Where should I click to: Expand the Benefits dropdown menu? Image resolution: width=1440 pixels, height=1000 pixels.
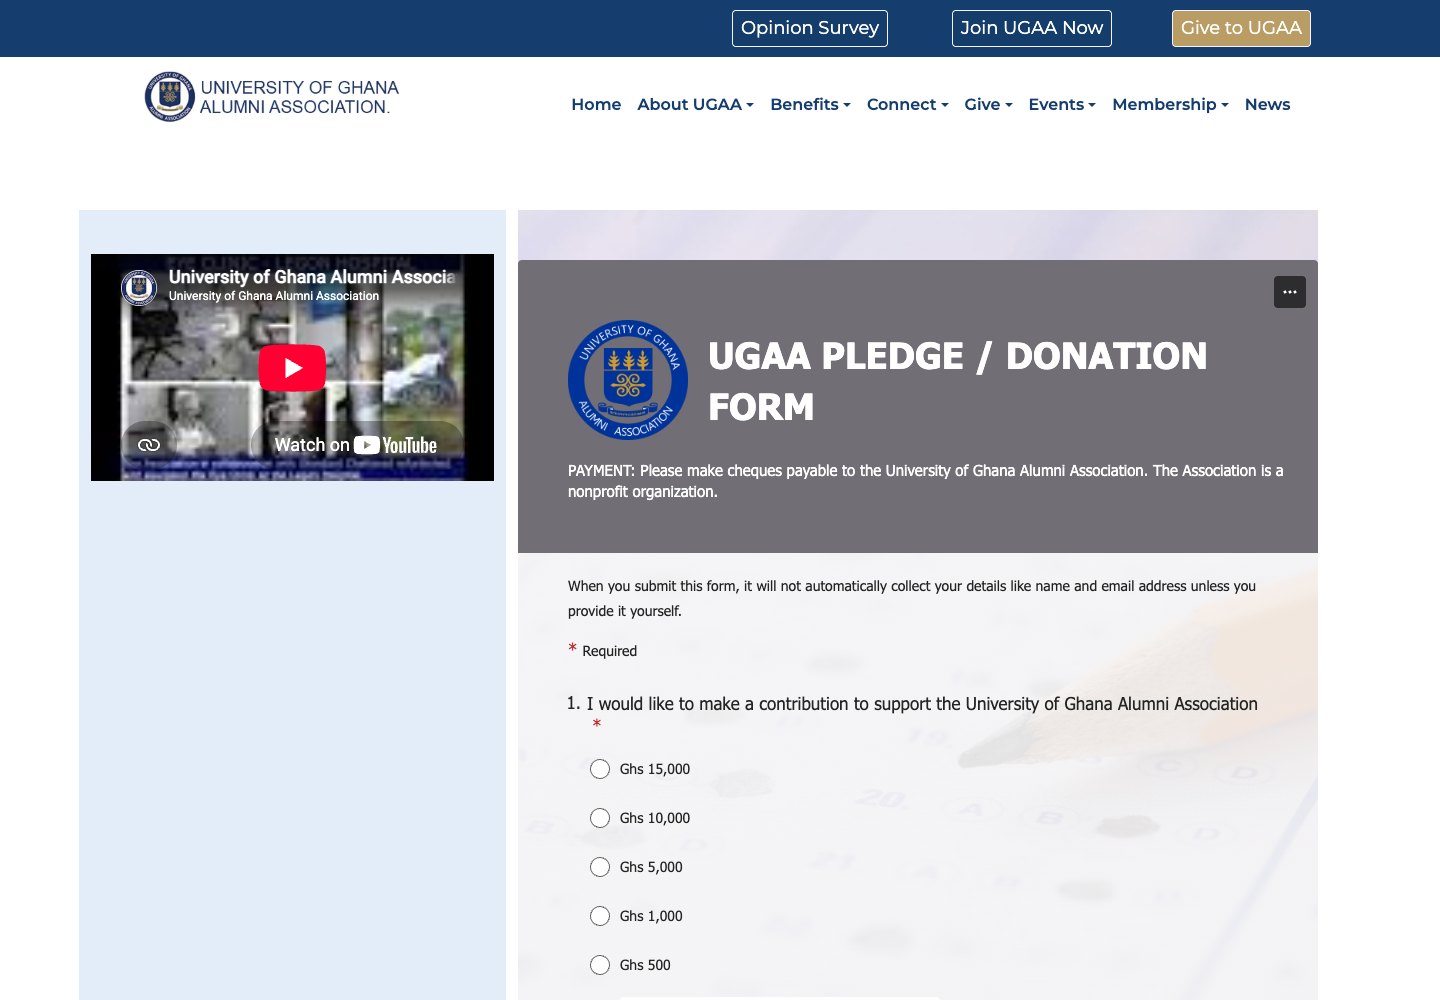click(810, 104)
